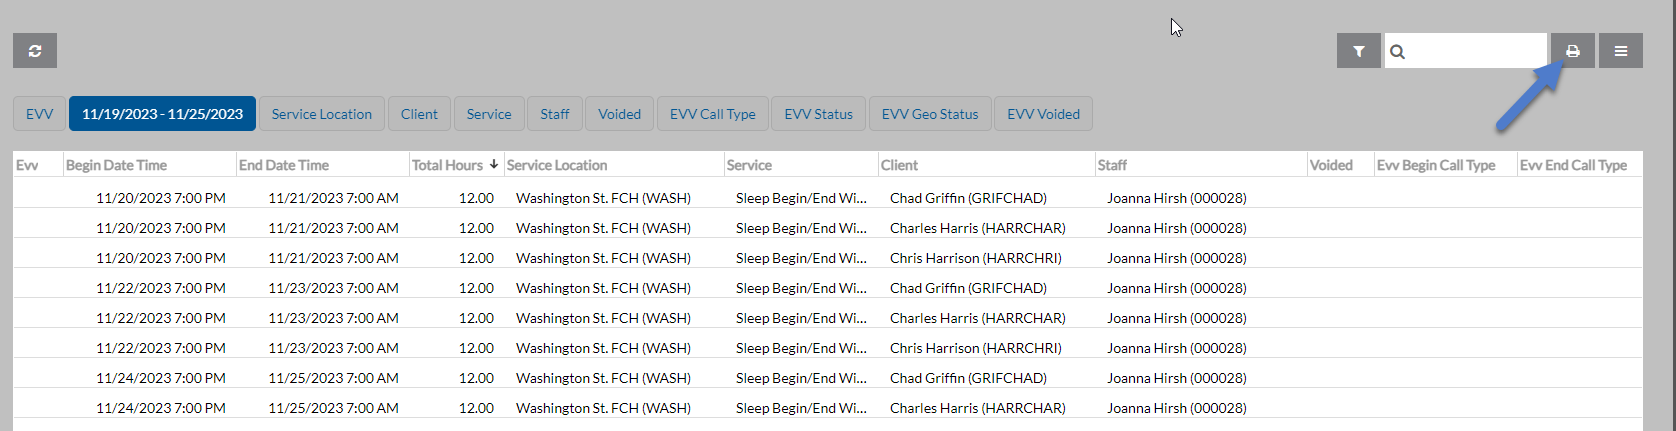Type in the search input field

(x=1474, y=51)
